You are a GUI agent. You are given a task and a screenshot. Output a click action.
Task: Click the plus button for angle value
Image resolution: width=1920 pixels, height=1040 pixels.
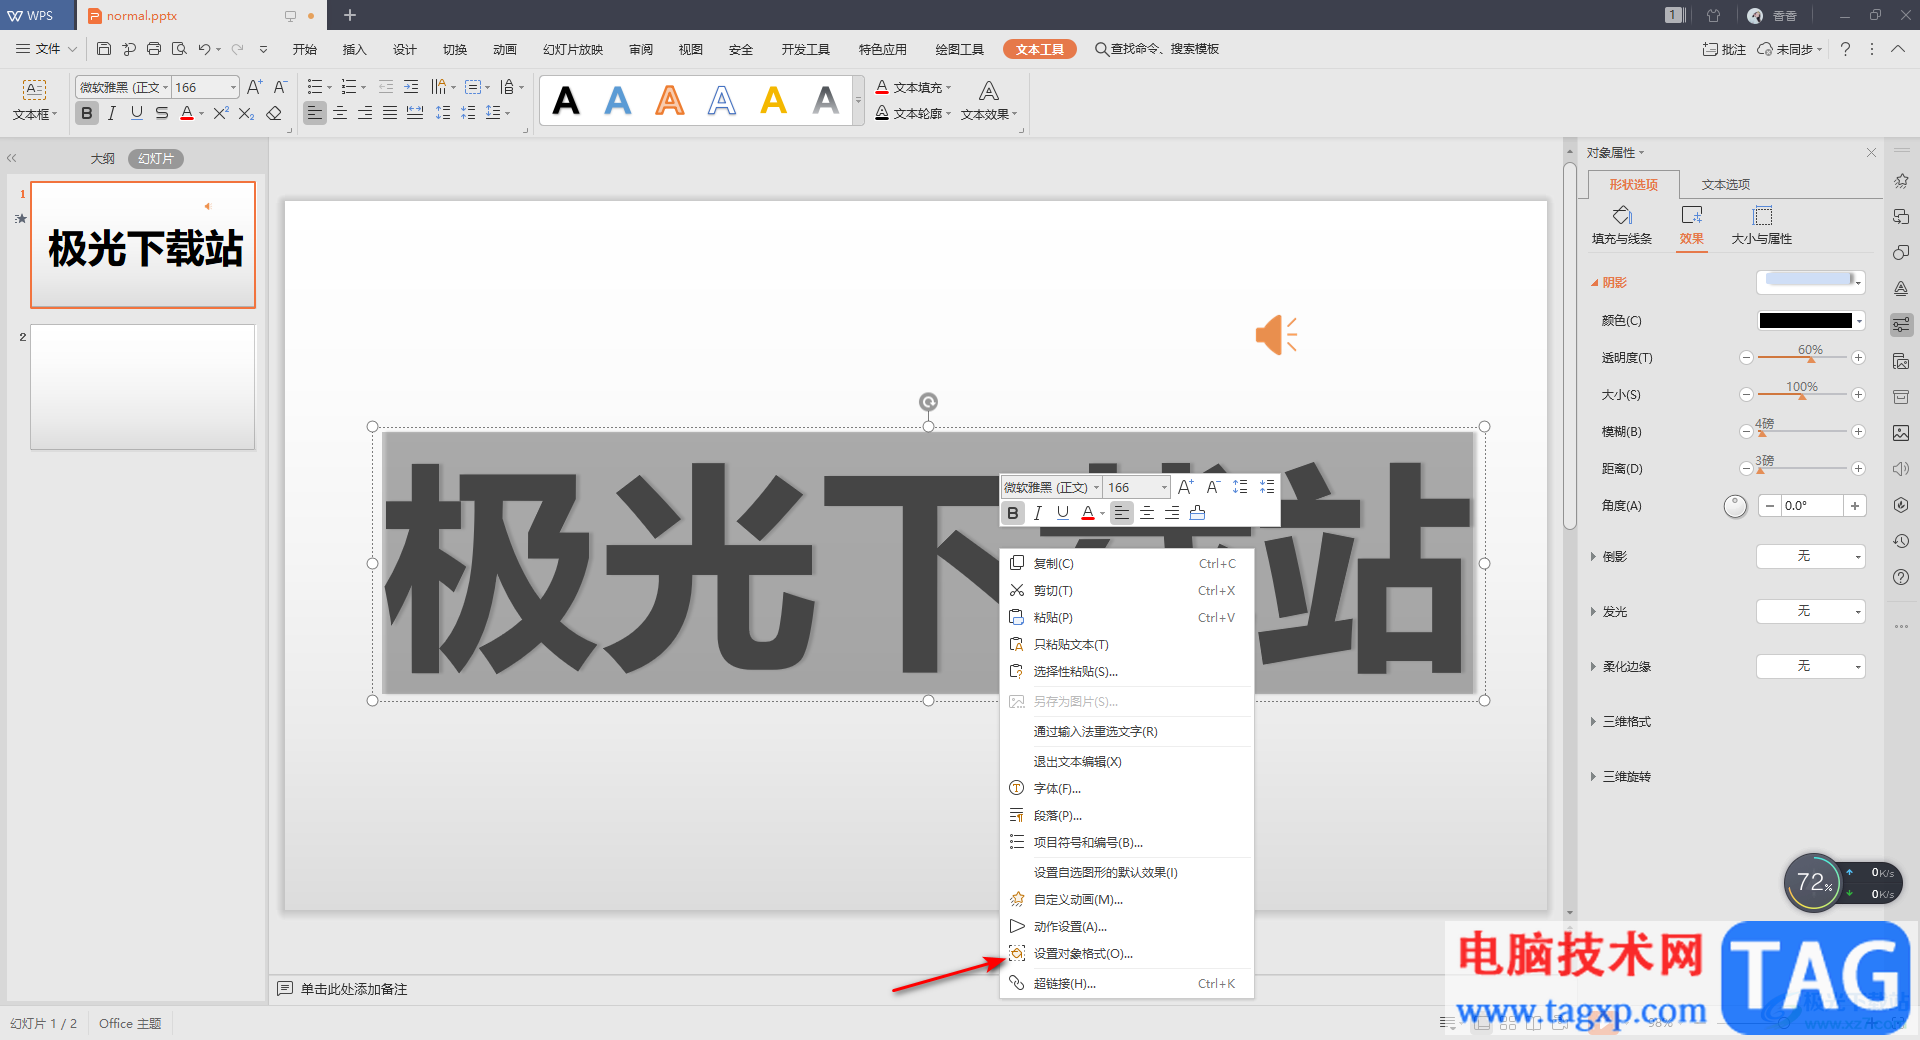pos(1855,506)
